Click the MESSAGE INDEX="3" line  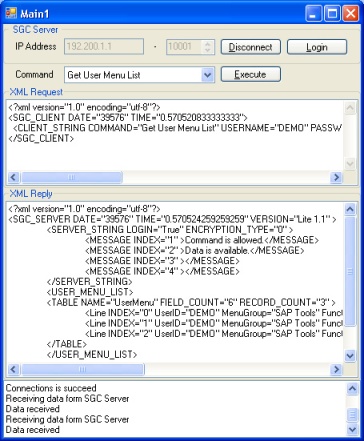pos(162,260)
